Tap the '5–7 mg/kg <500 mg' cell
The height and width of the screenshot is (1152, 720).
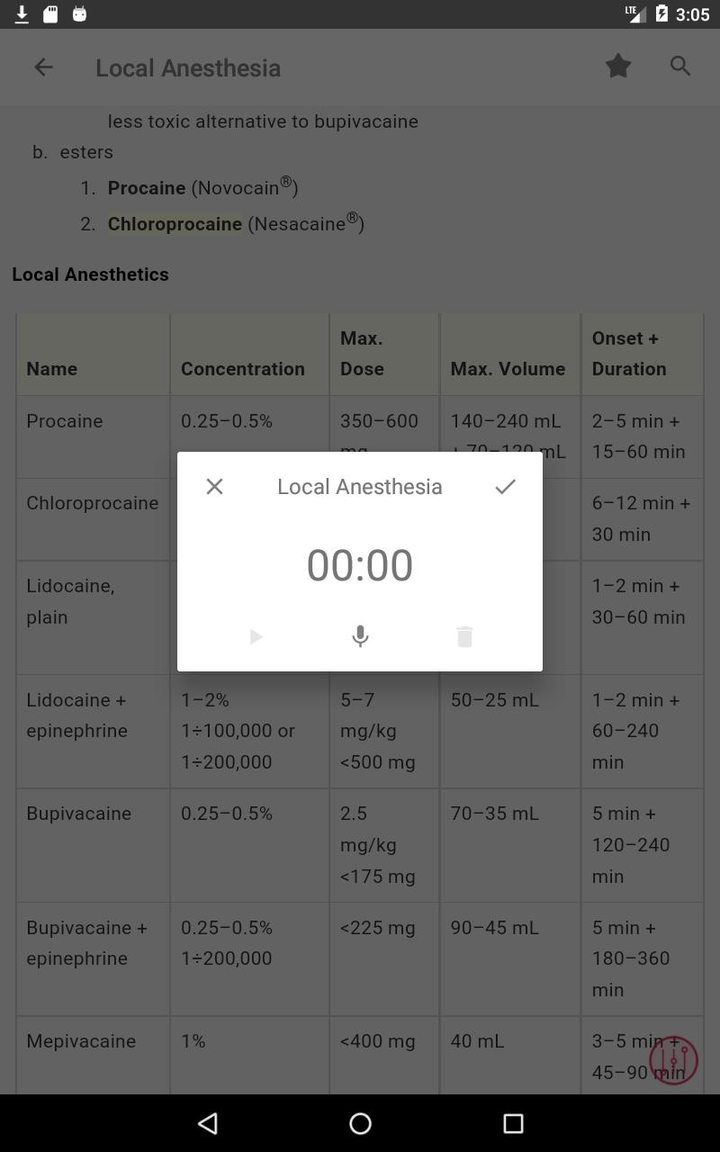tap(384, 731)
